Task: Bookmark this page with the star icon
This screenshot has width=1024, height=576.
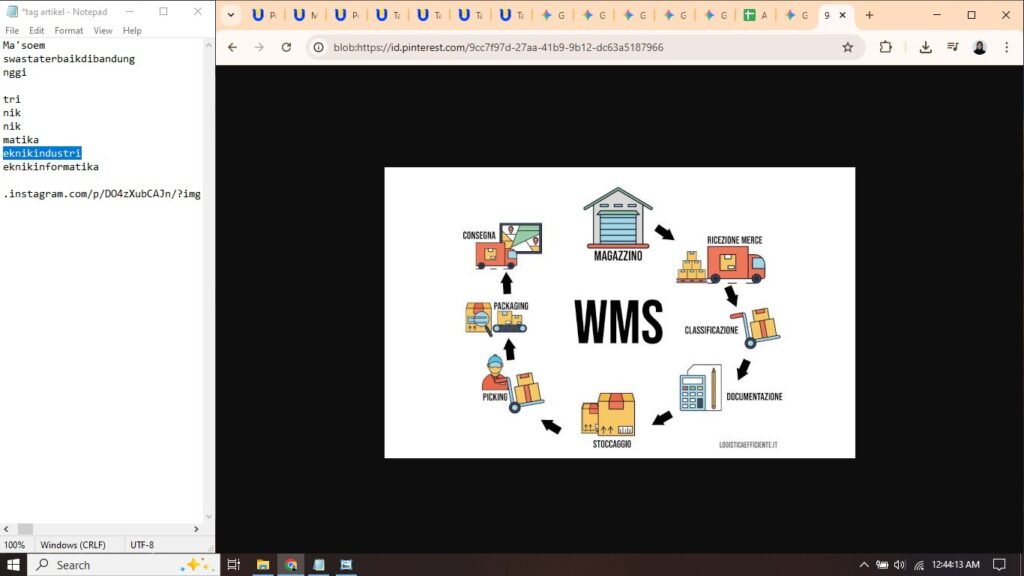Action: pos(847,47)
